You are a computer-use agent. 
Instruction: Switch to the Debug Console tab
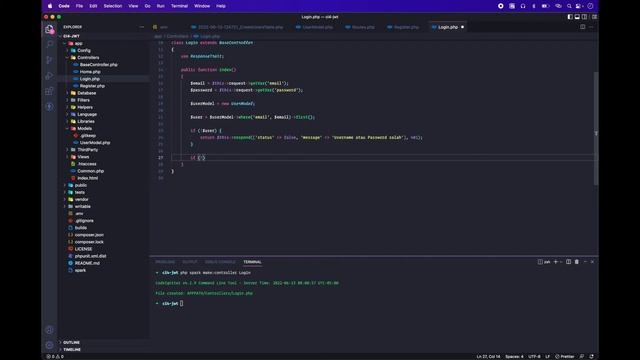click(x=220, y=262)
